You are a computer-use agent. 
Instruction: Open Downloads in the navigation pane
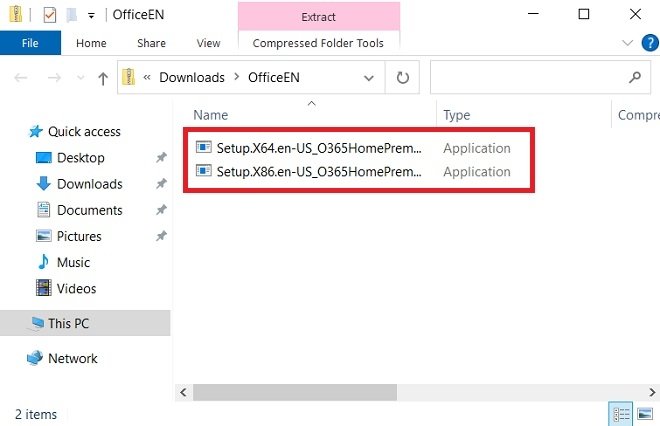coord(90,184)
